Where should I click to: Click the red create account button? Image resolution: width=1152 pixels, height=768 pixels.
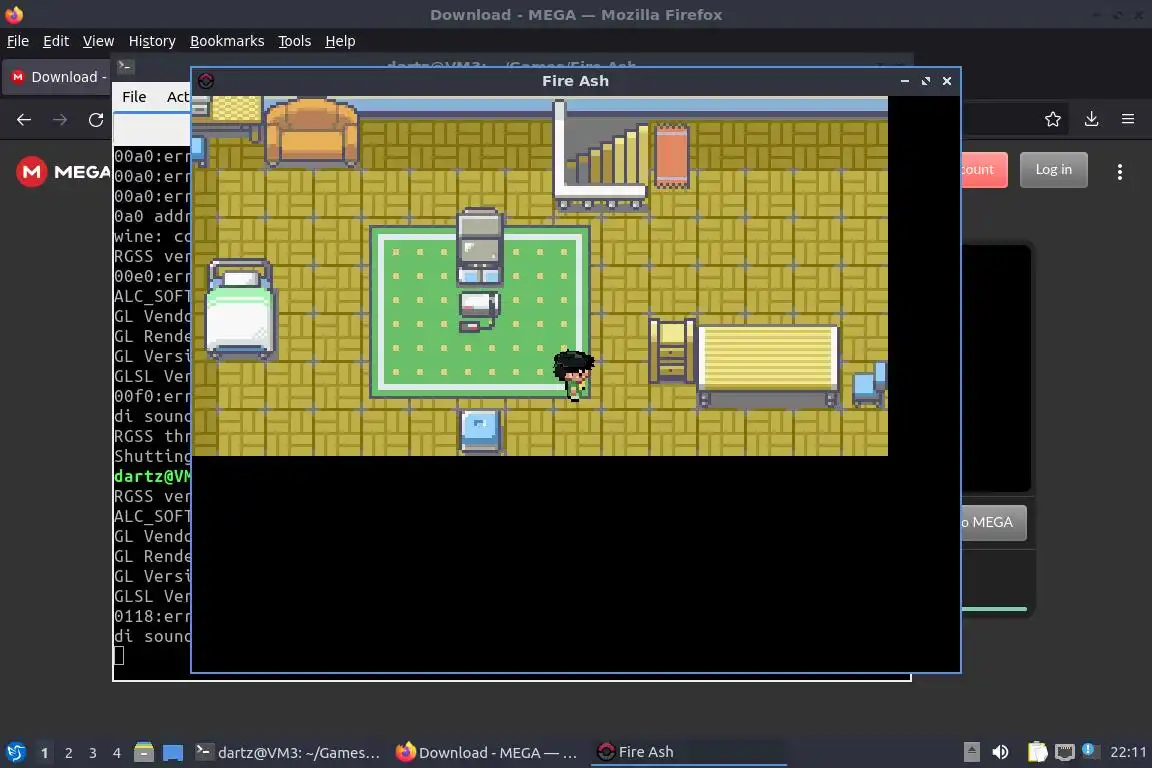[x=984, y=170]
